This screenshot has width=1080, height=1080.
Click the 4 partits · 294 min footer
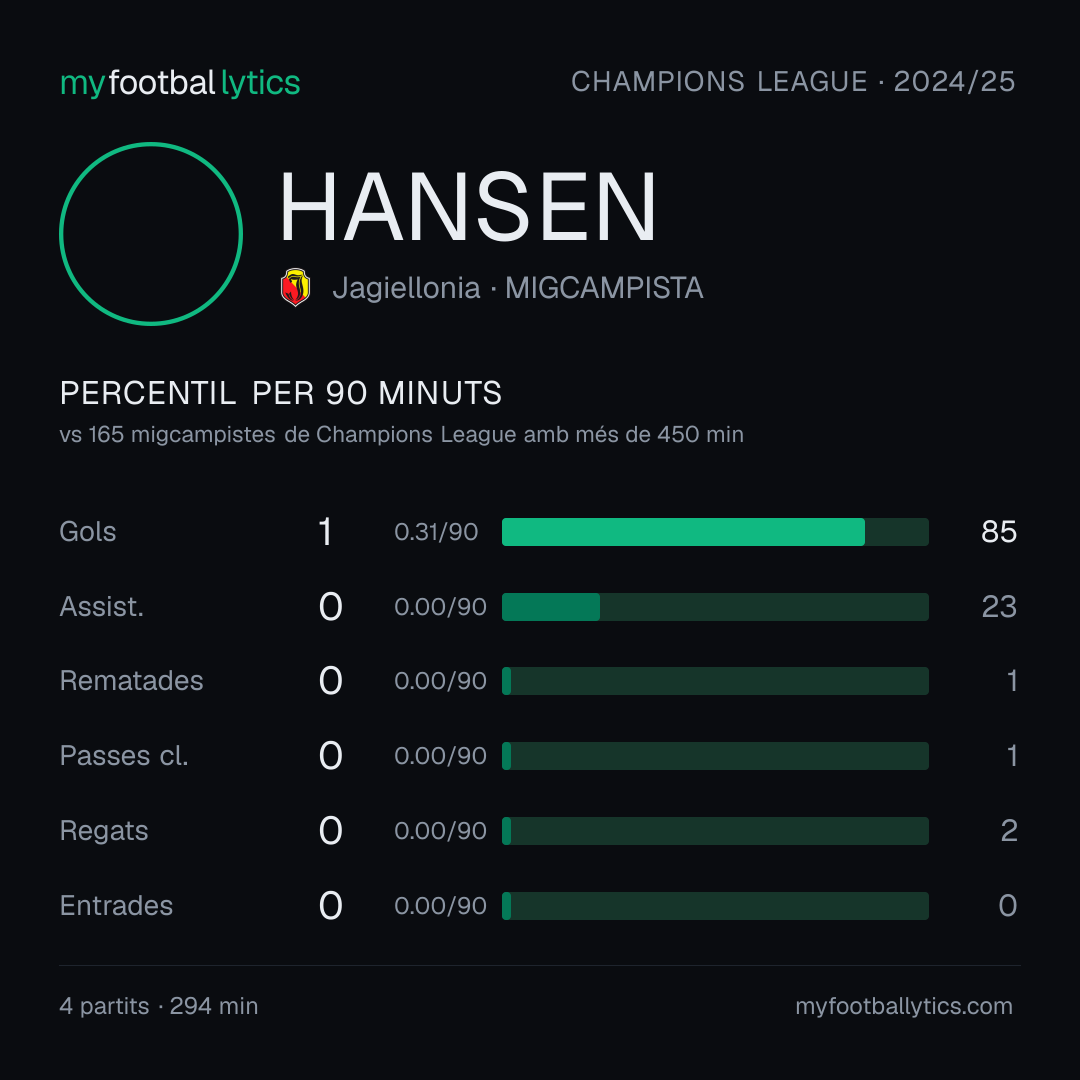[158, 1006]
